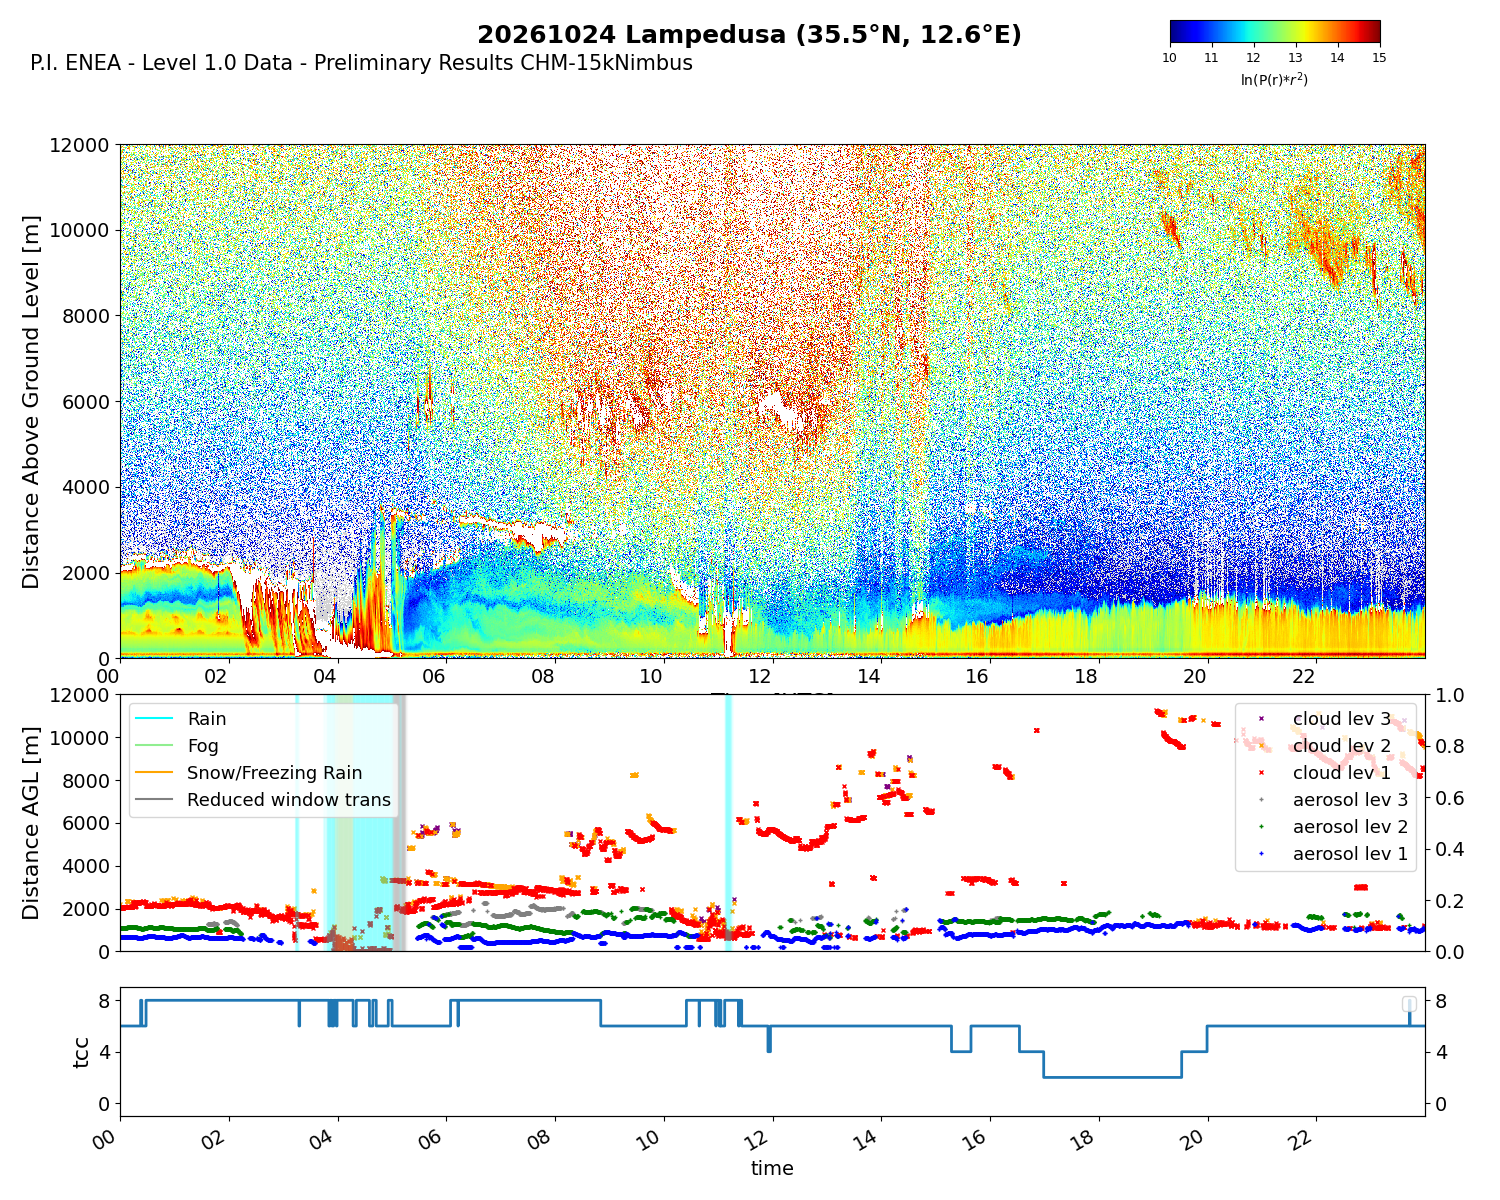Image resolution: width=1500 pixels, height=1200 pixels.
Task: Click the backscatter colorbar gradient
Action: pos(1275,32)
